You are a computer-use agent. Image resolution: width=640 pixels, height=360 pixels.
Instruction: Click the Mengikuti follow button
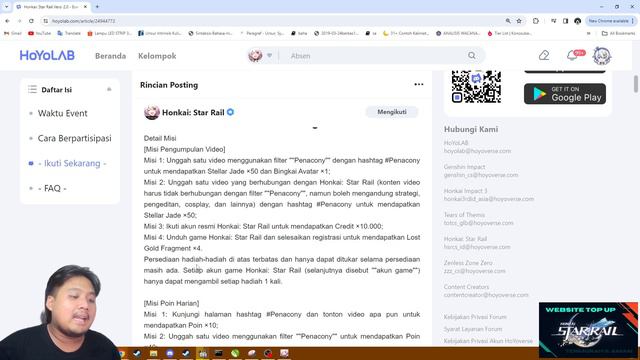click(x=392, y=112)
